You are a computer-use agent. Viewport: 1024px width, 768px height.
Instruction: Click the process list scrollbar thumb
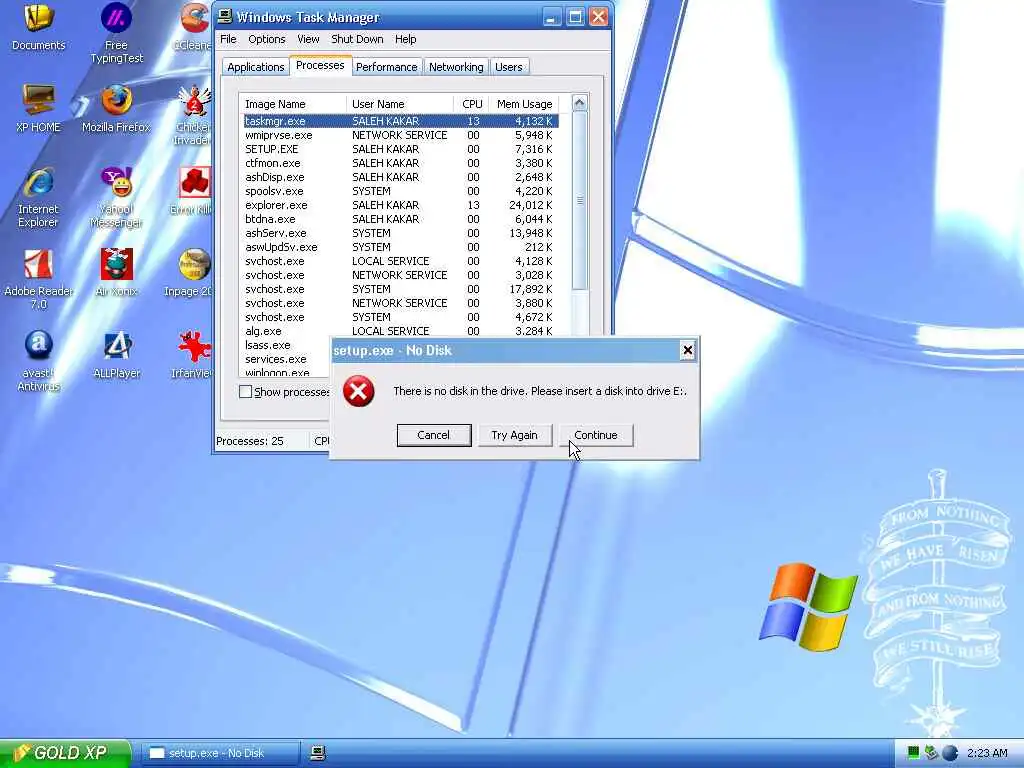pyautogui.click(x=579, y=200)
